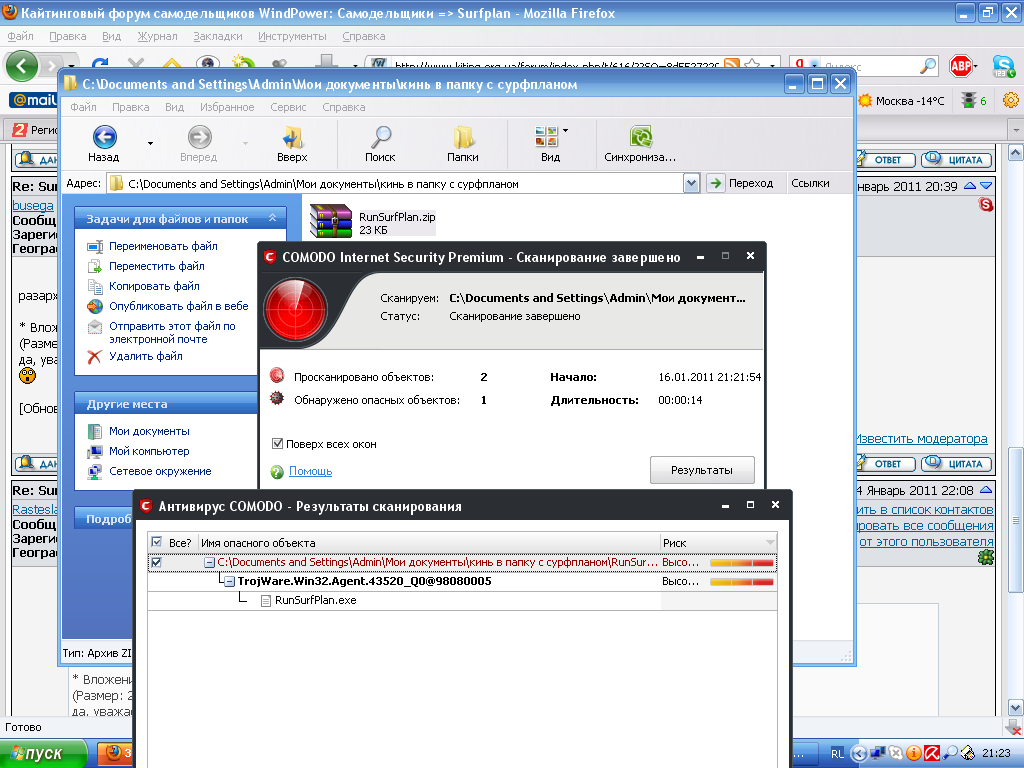1024x768 pixels.
Task: Open the View (Вид) toolbar dropdown arrow
Action: 565,131
